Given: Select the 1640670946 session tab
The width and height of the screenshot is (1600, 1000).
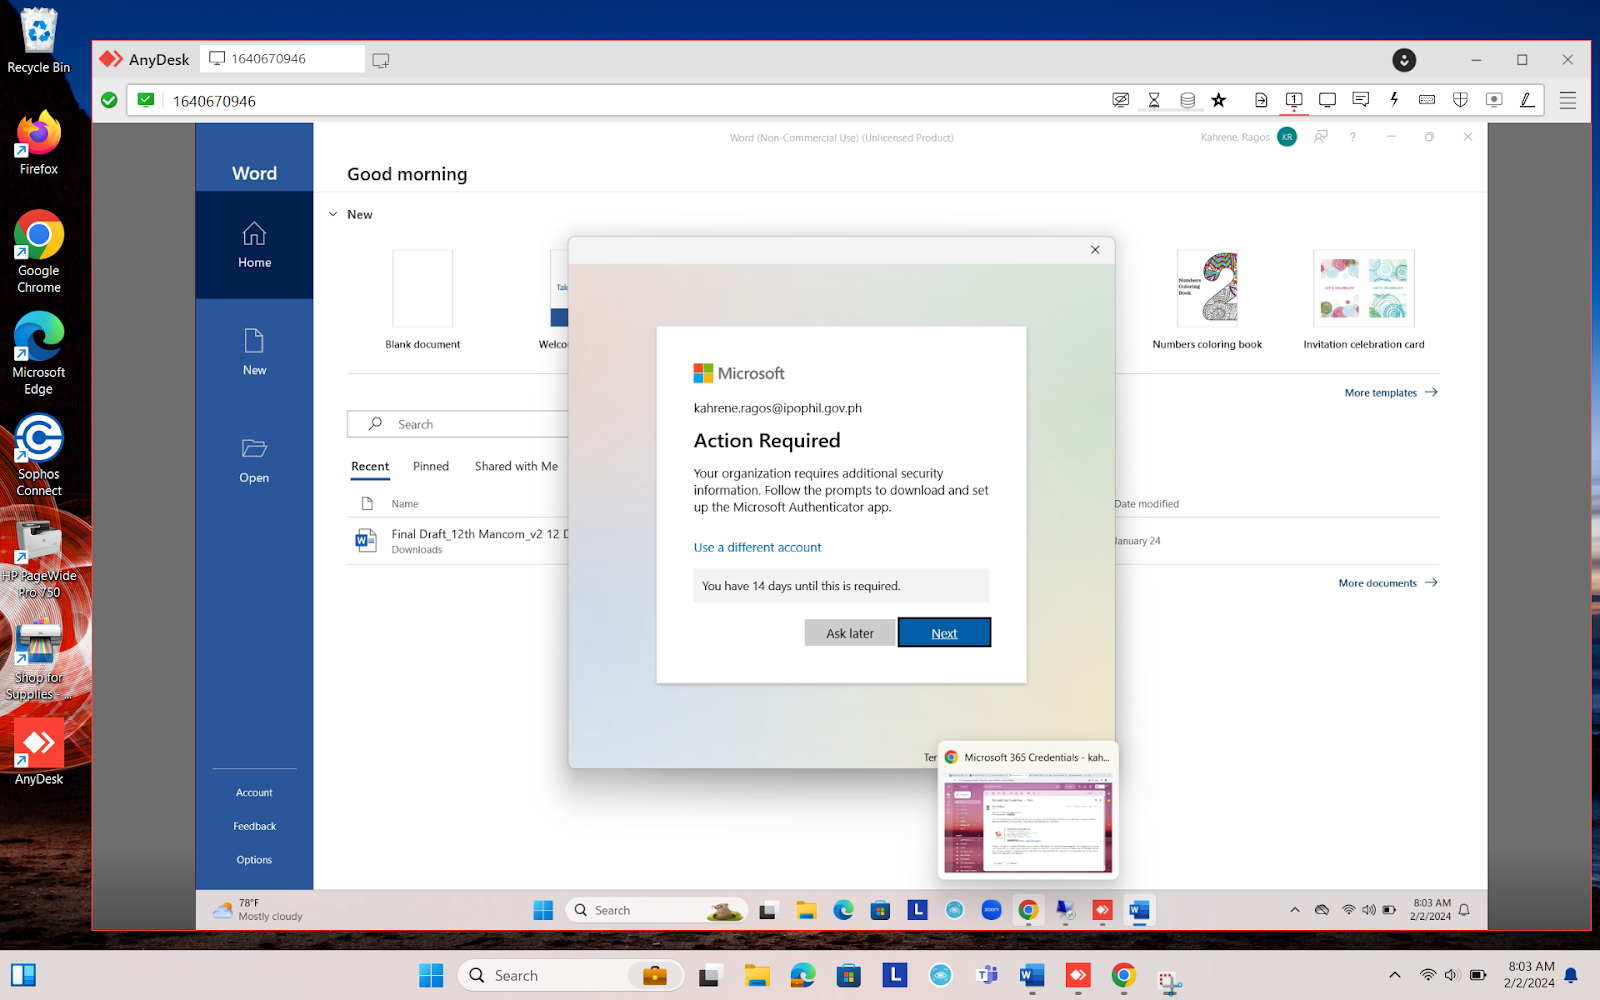Looking at the screenshot, I should pyautogui.click(x=282, y=59).
